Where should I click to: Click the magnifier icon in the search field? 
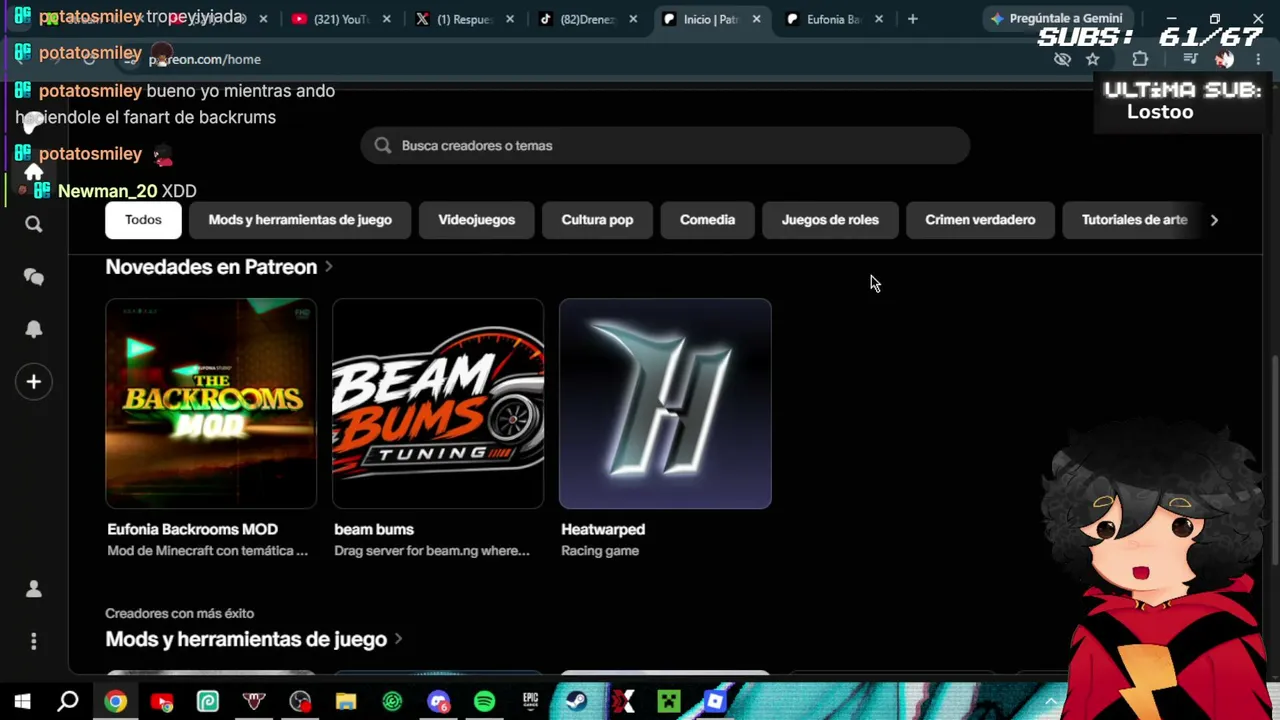coord(382,146)
